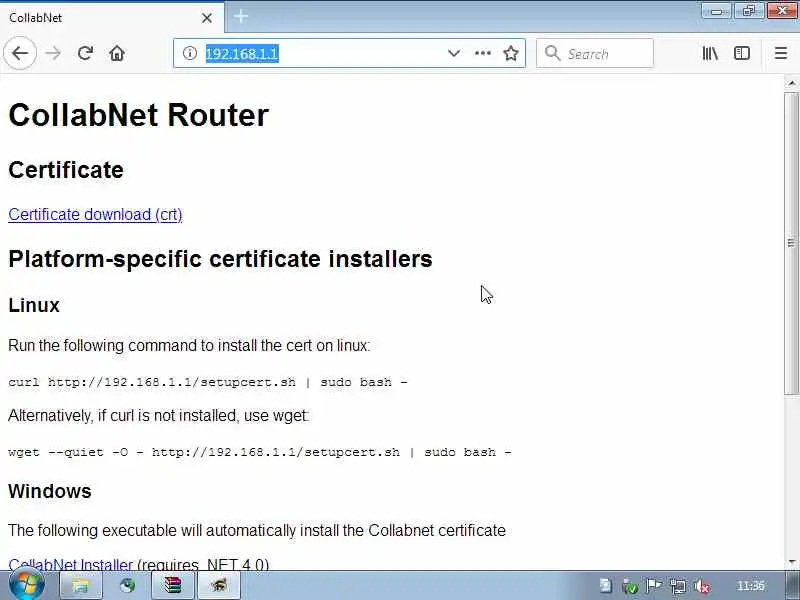Click the 'Run the following command' sentence
The image size is (800, 600).
189,346
